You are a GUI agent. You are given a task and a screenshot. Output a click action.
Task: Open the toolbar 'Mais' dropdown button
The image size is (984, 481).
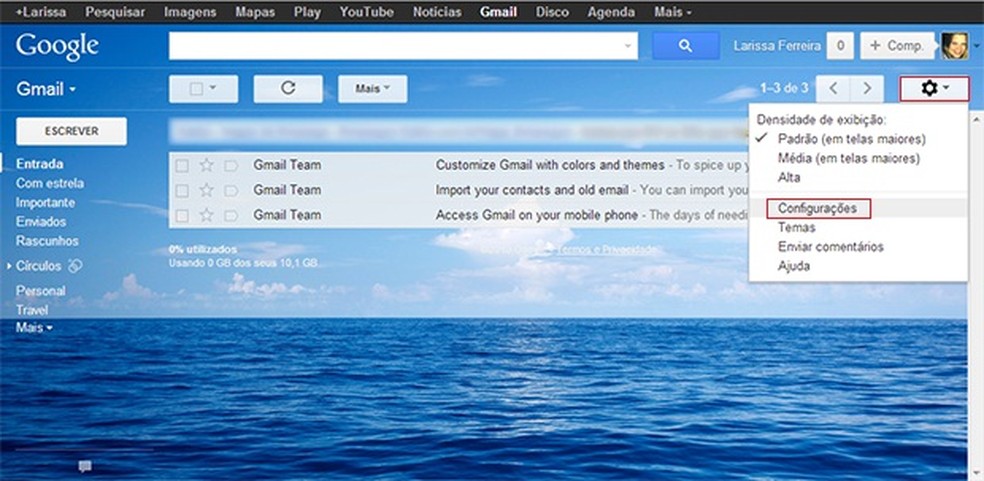(373, 89)
